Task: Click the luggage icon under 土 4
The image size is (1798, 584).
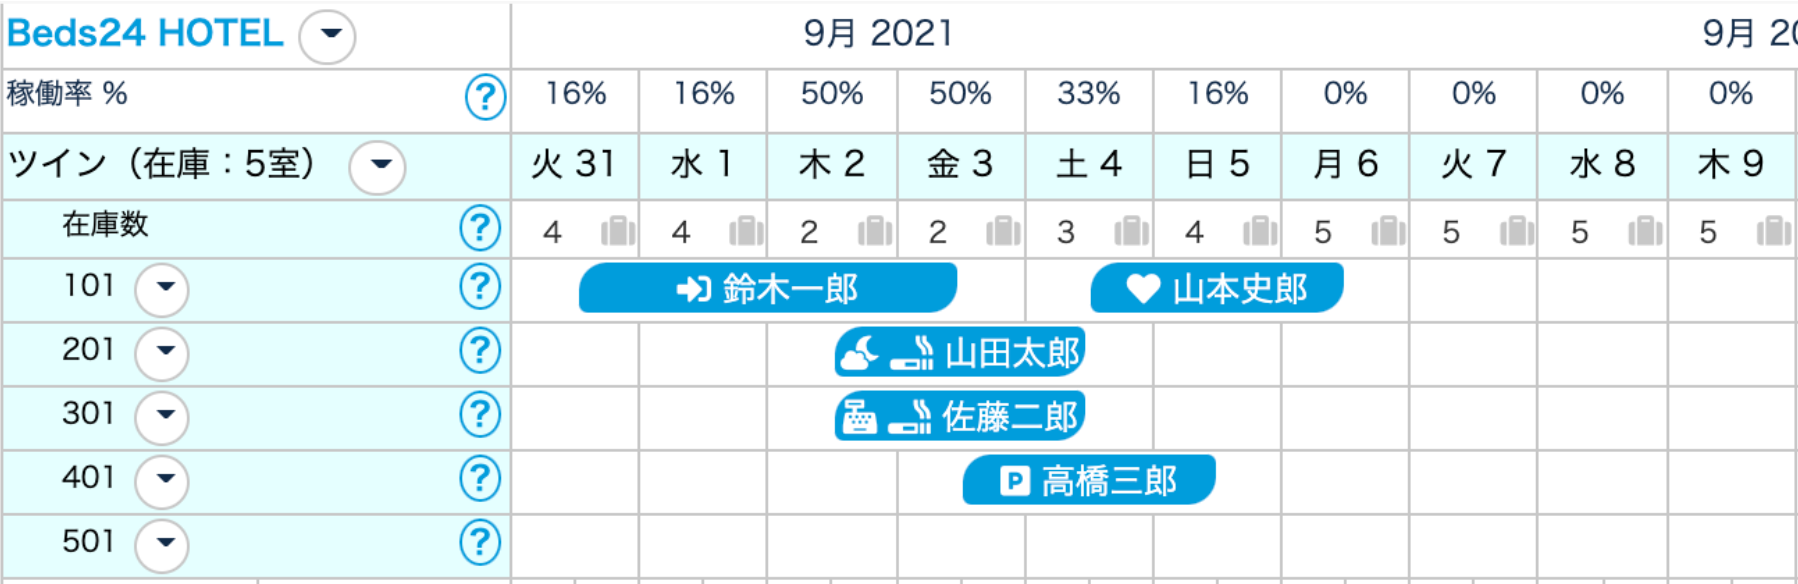Action: pos(1131,232)
